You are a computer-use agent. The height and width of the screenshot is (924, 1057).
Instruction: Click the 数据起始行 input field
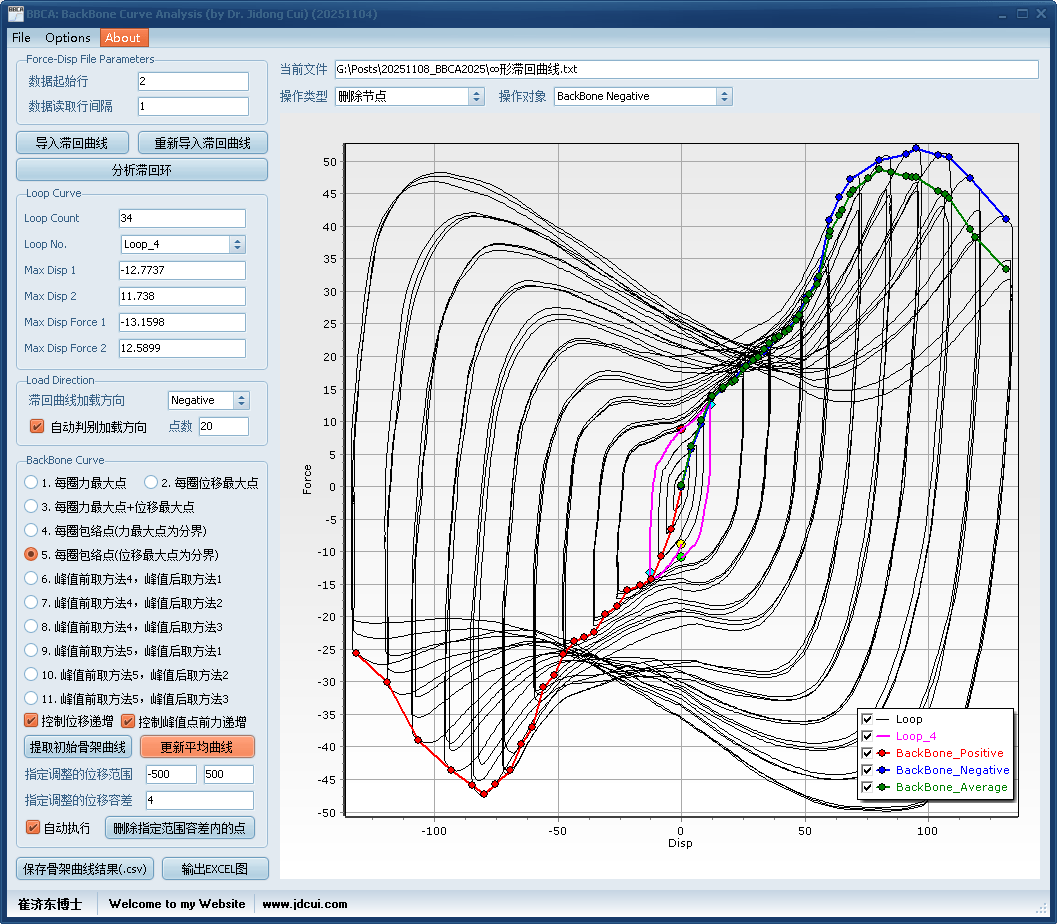[x=192, y=81]
